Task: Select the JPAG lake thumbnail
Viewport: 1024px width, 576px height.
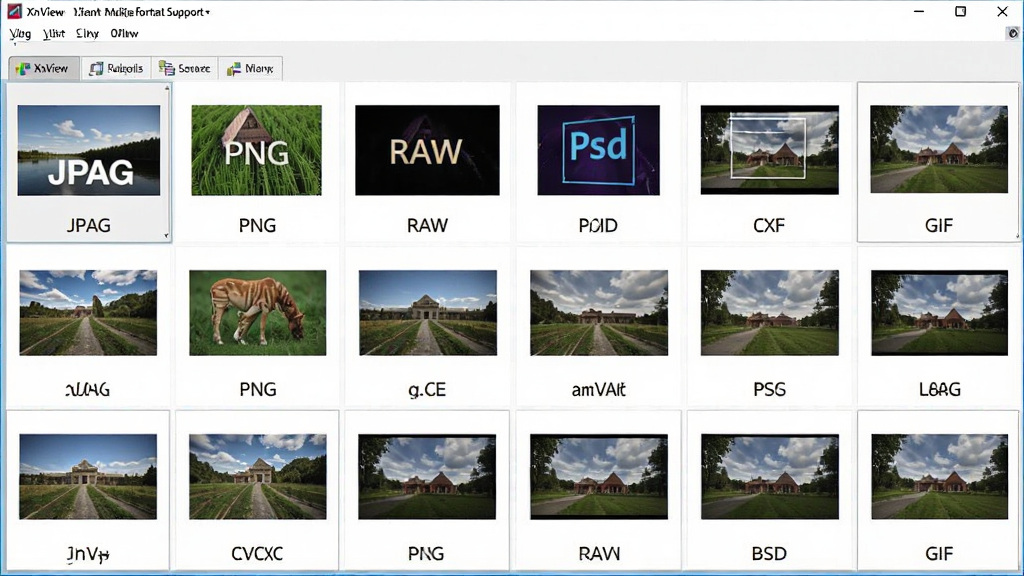Action: [x=89, y=150]
